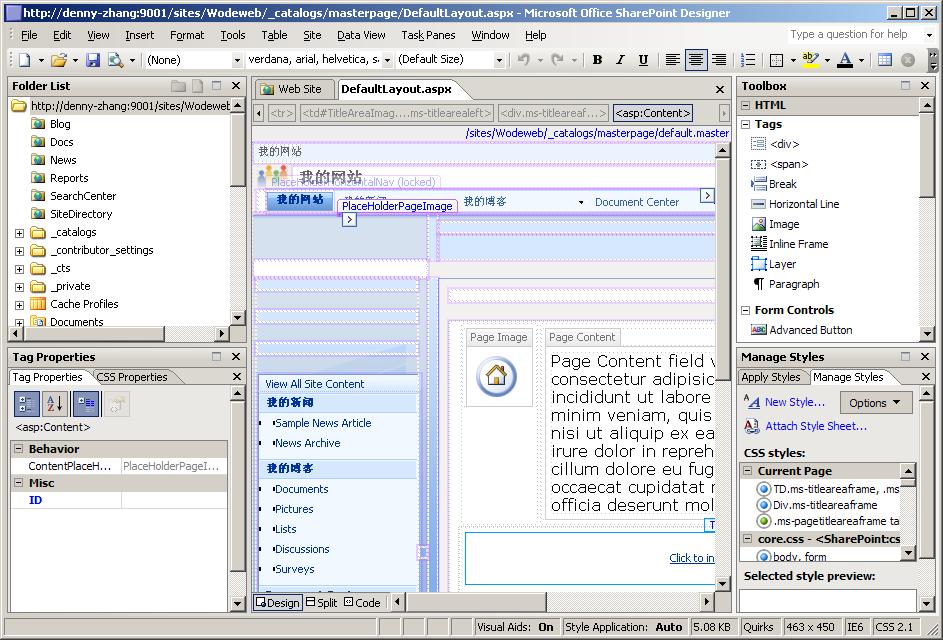This screenshot has height=640, width=943.
Task: Select Advanced Button in Toolbox
Action: (810, 330)
